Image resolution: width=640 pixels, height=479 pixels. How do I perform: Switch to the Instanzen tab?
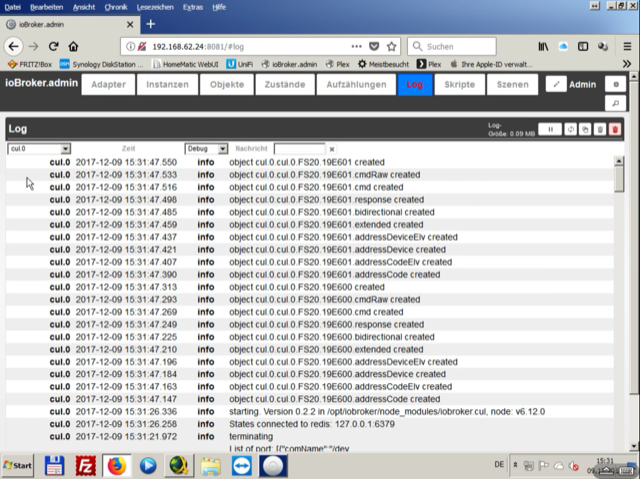click(x=167, y=84)
